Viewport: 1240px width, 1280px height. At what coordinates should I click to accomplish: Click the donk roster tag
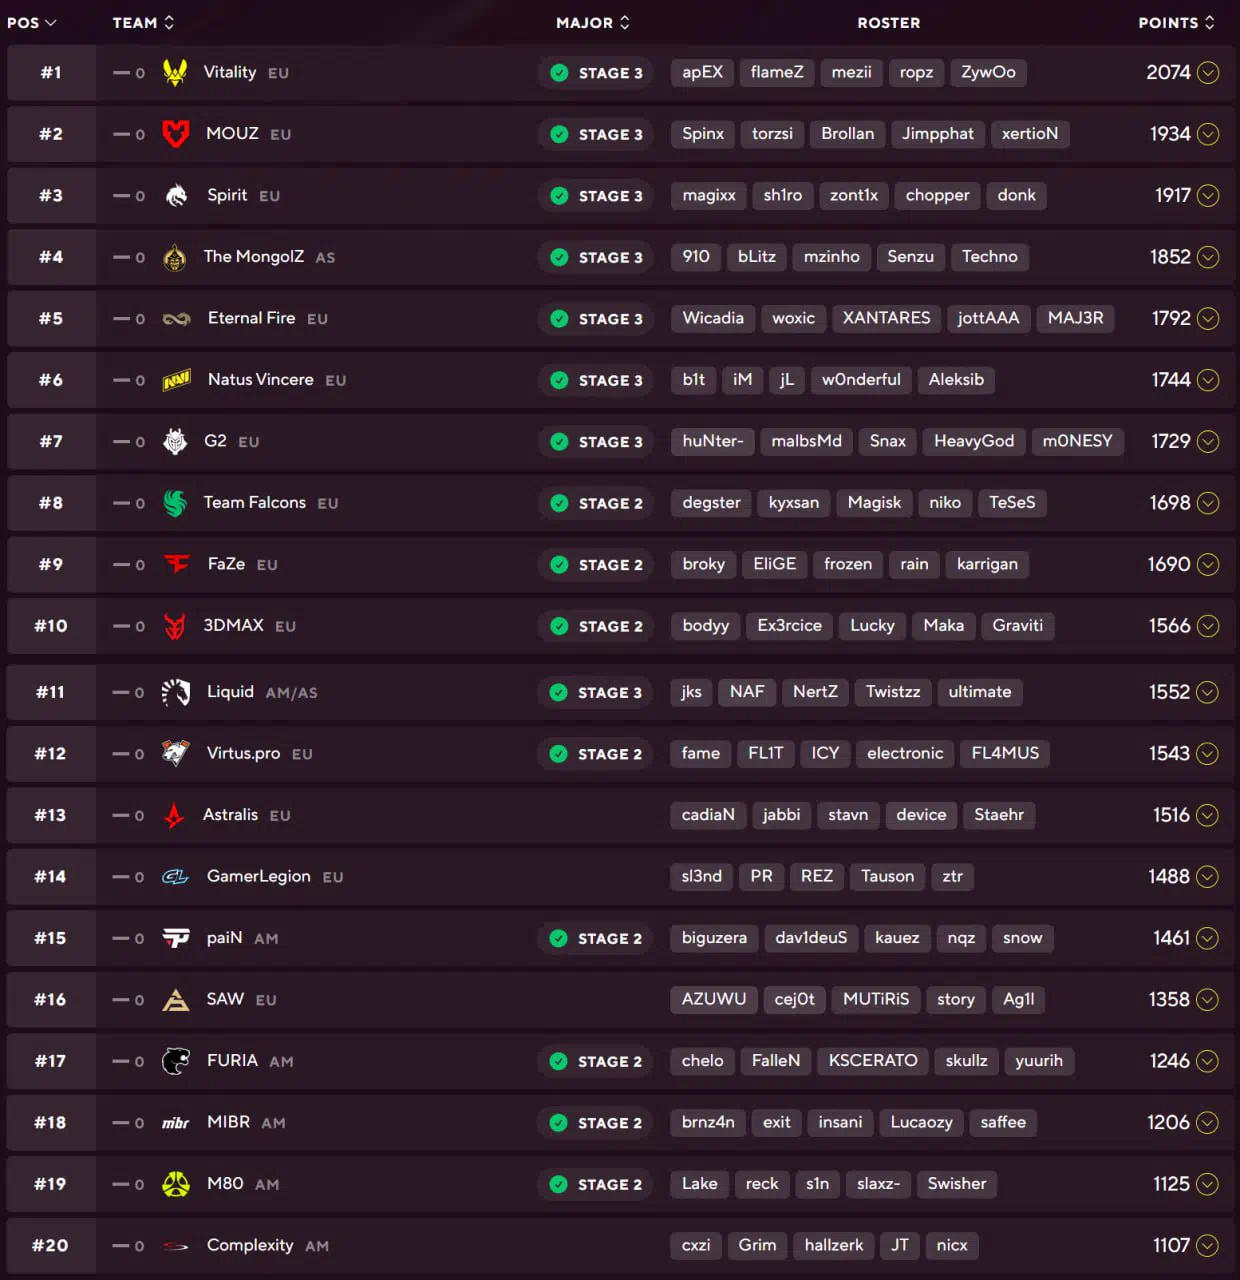[1016, 195]
